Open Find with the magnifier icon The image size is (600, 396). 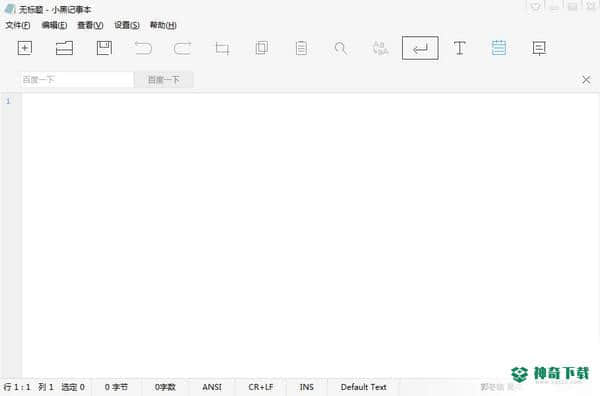[x=340, y=48]
